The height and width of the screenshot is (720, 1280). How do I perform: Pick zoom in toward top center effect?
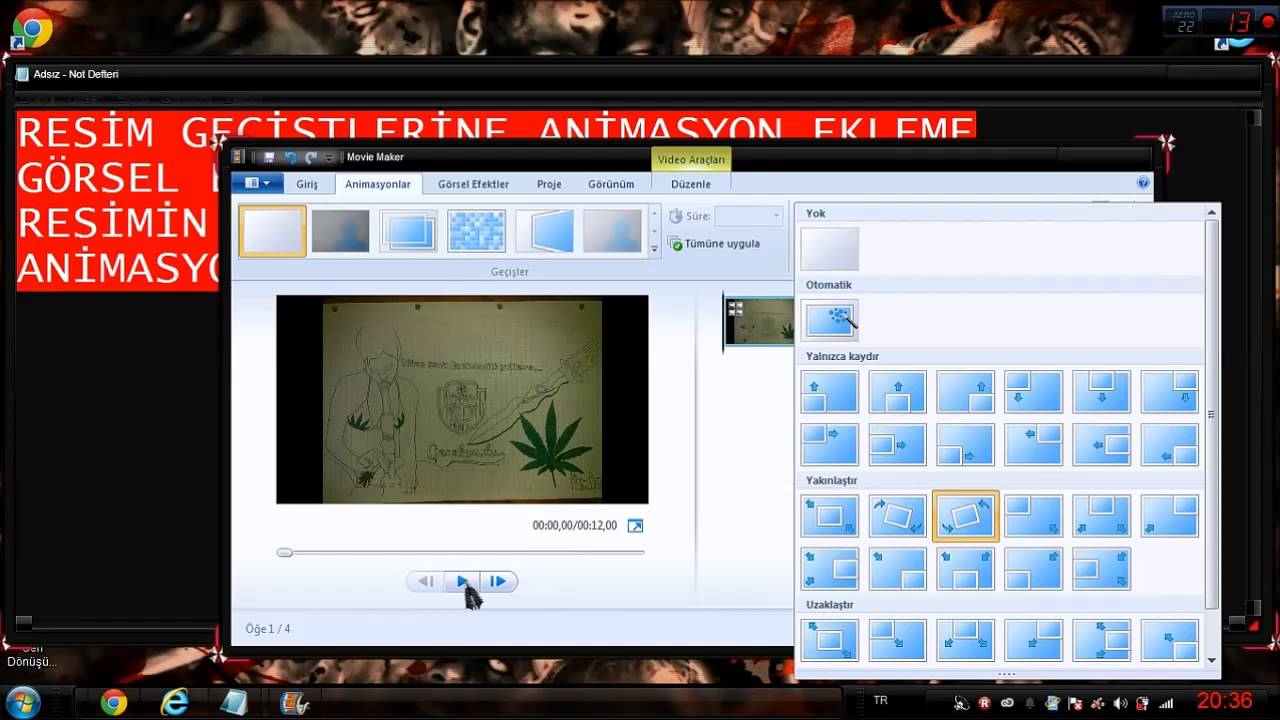[x=1102, y=516]
